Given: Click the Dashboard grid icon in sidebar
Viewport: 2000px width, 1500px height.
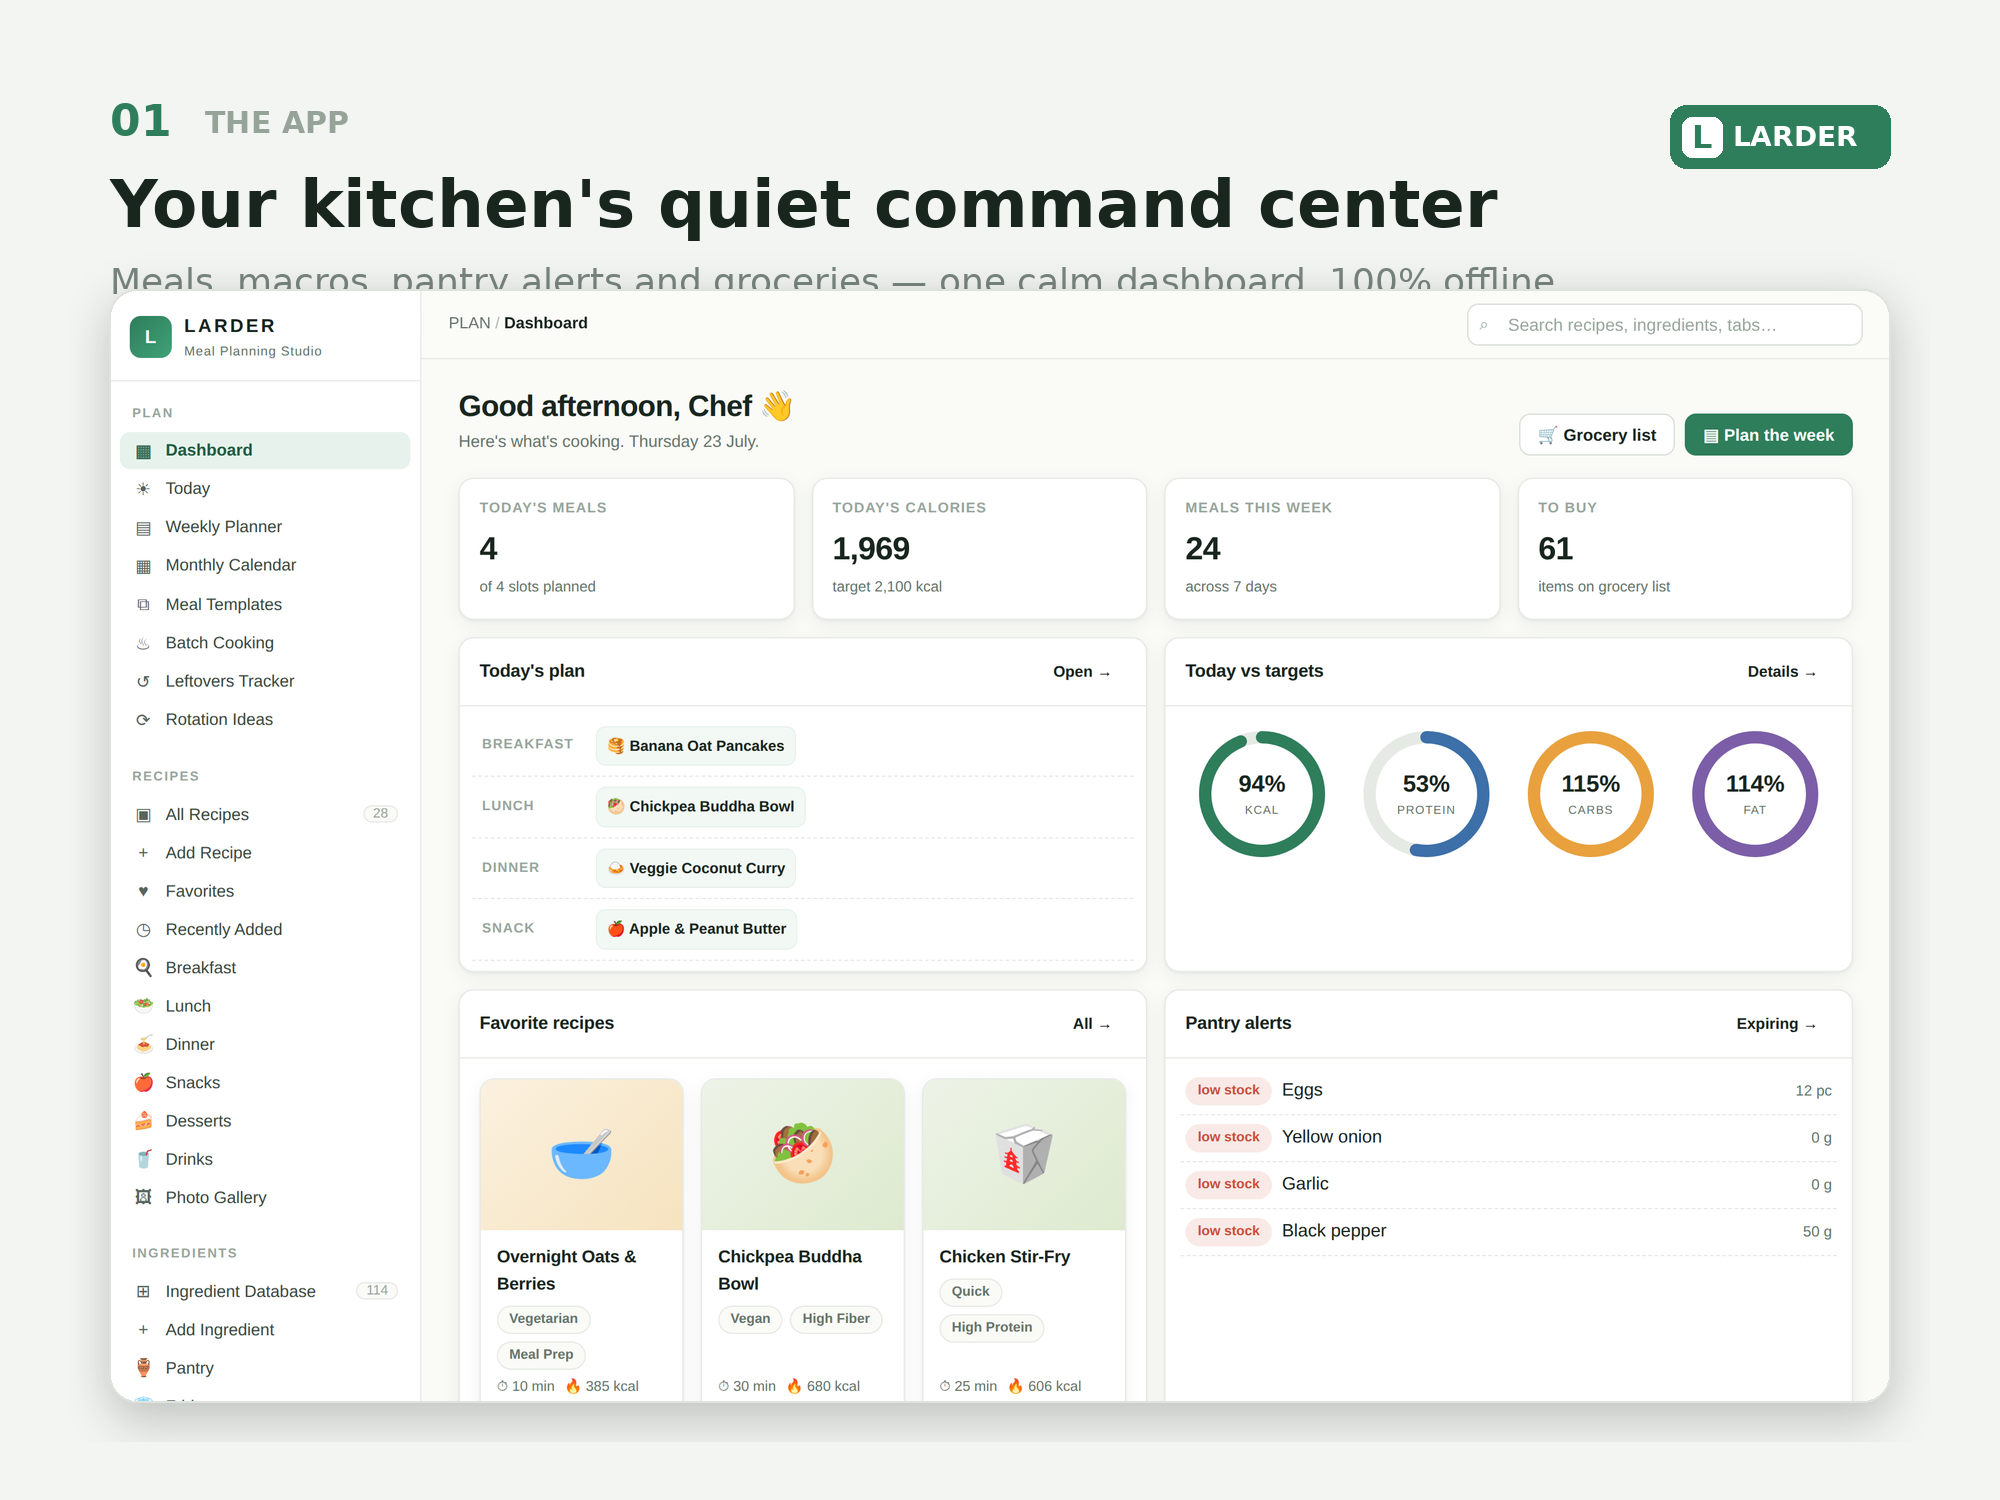Looking at the screenshot, I should 143,451.
